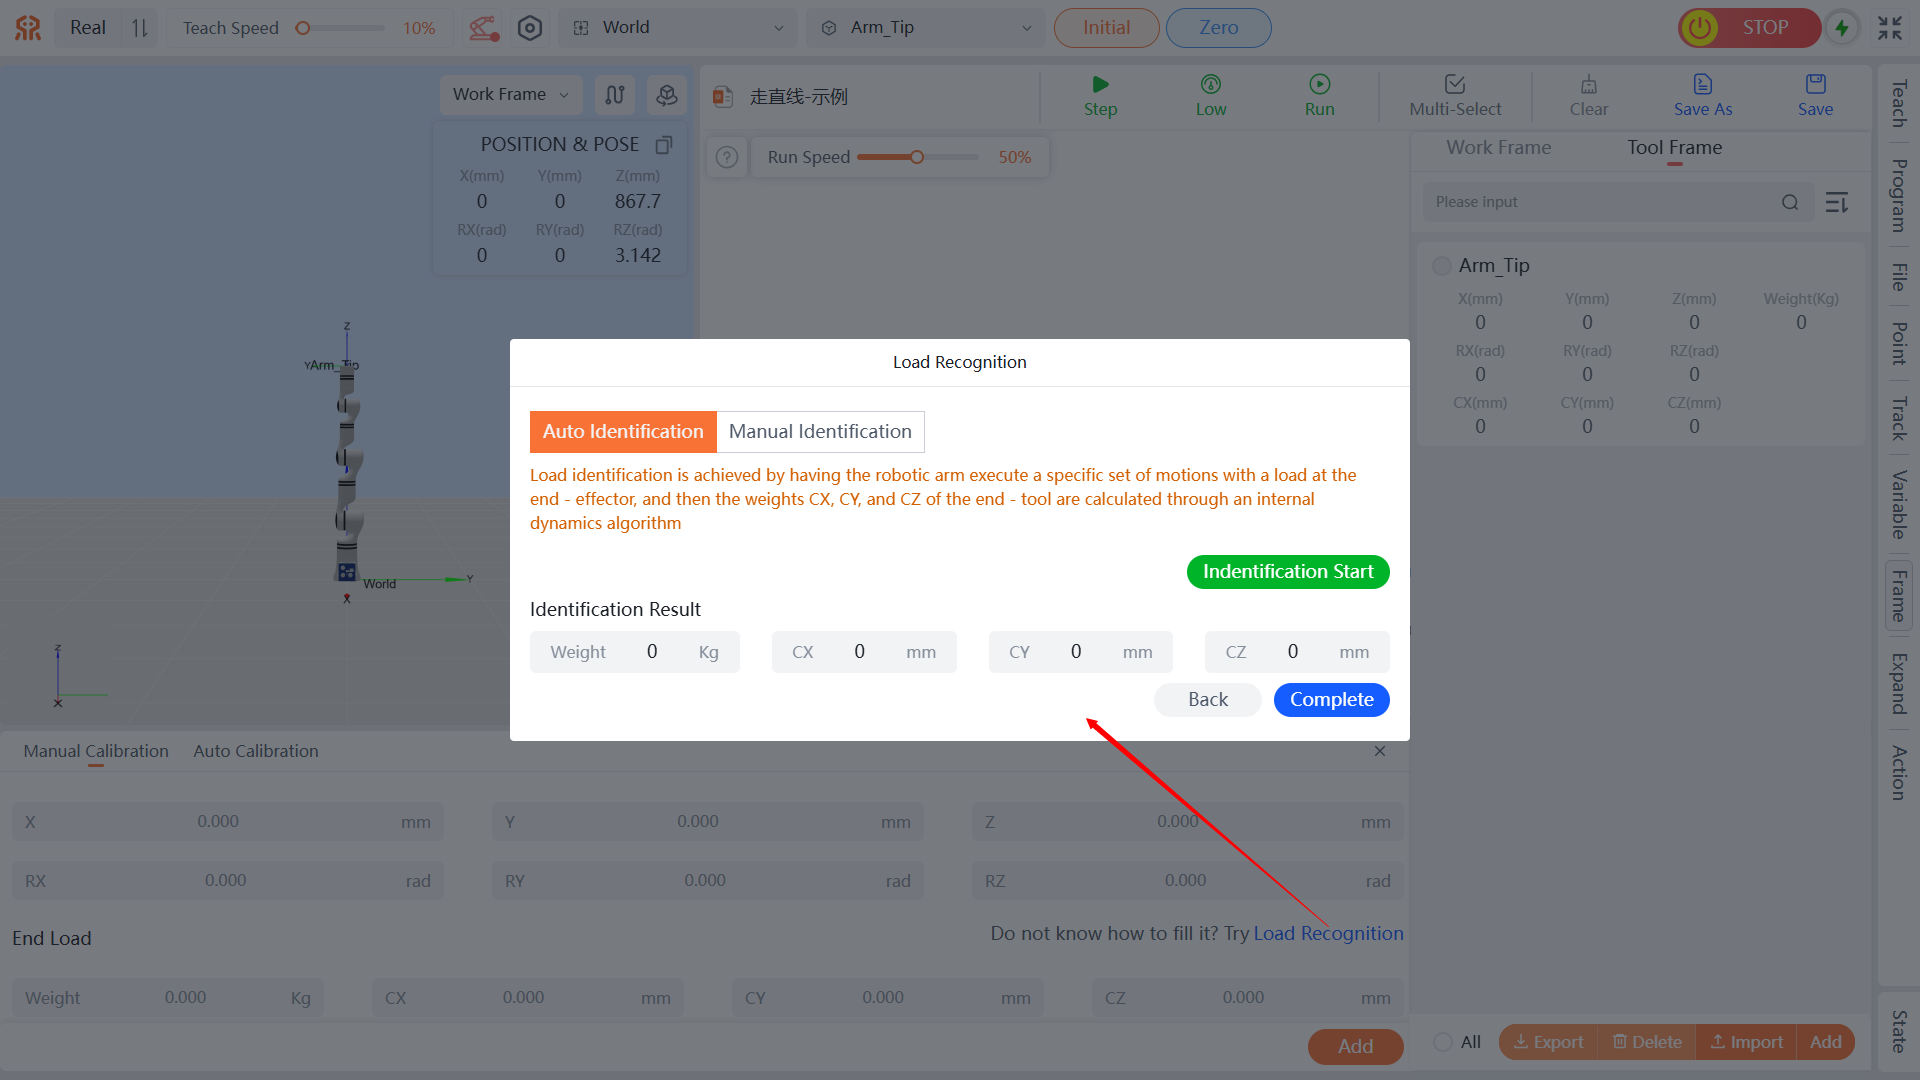Click the blue Complete button

click(1331, 700)
